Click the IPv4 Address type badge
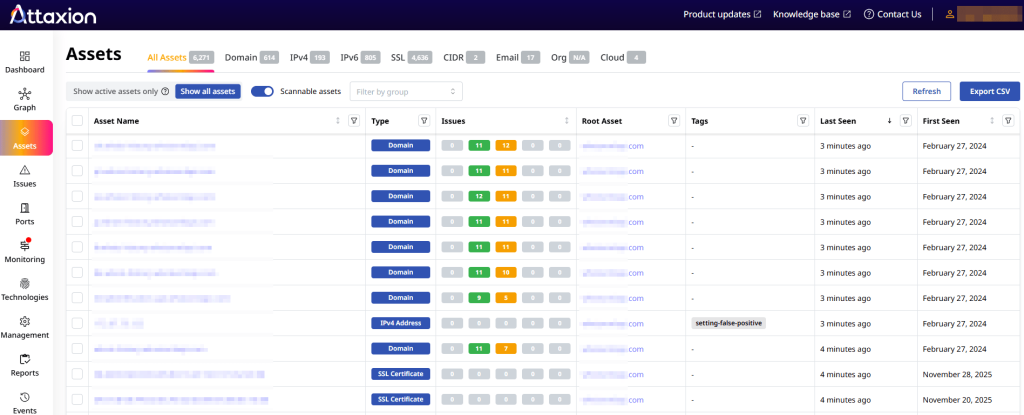The image size is (1024, 415). (x=400, y=323)
